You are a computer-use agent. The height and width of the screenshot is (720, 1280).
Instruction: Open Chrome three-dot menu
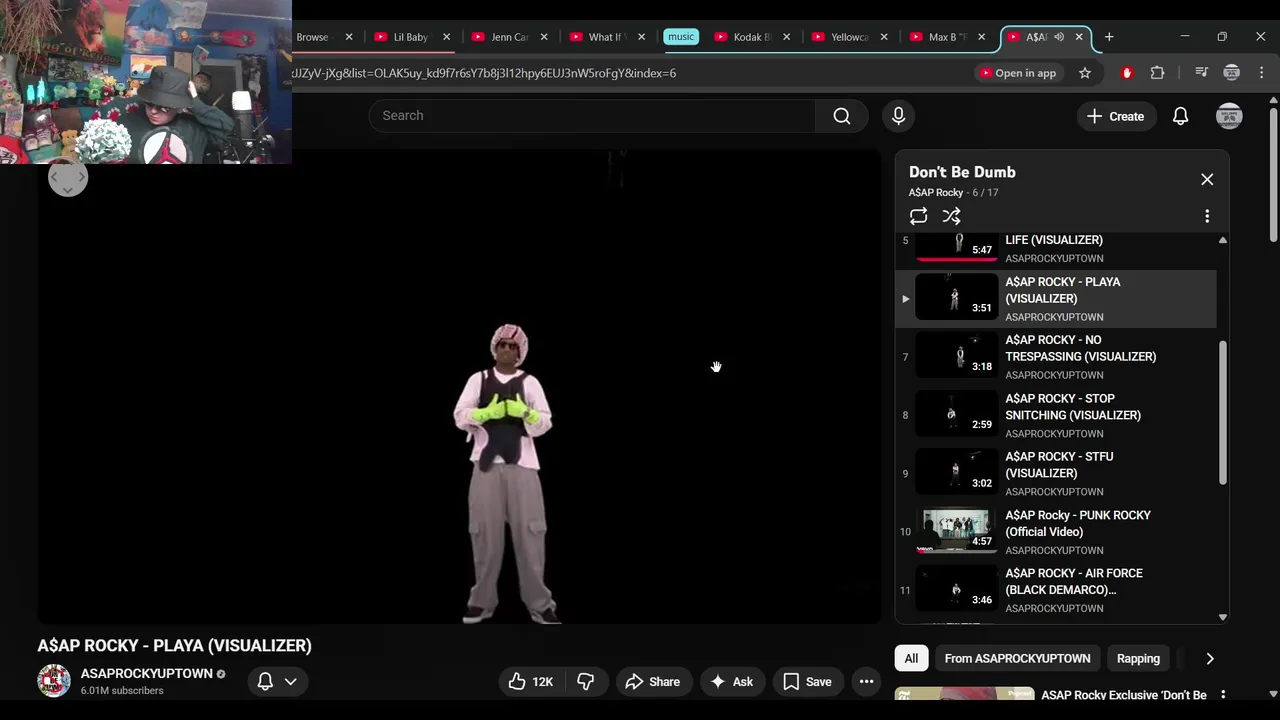coord(1261,73)
